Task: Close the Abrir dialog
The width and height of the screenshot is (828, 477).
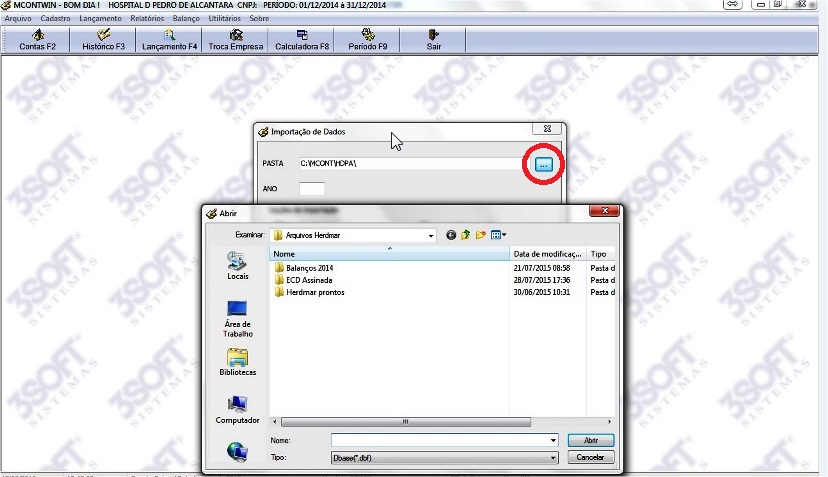Action: pyautogui.click(x=605, y=211)
